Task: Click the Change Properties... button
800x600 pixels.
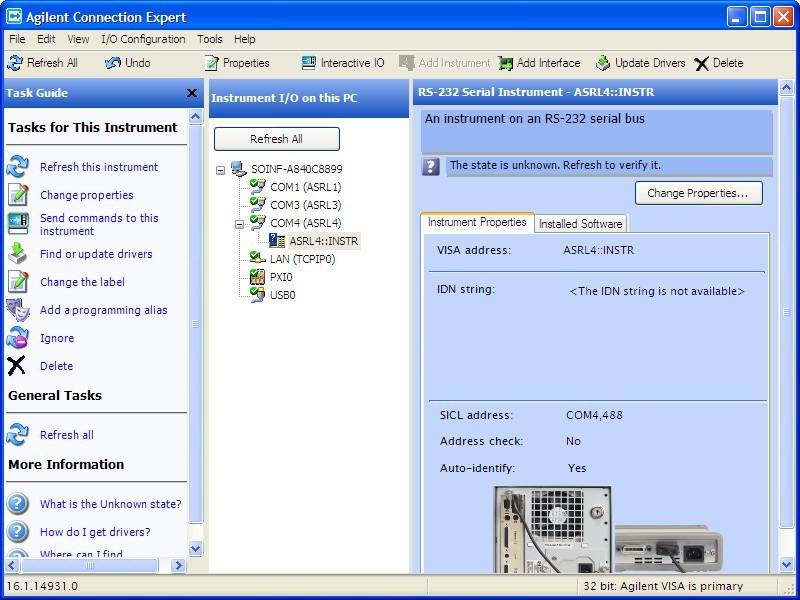Action: [698, 193]
